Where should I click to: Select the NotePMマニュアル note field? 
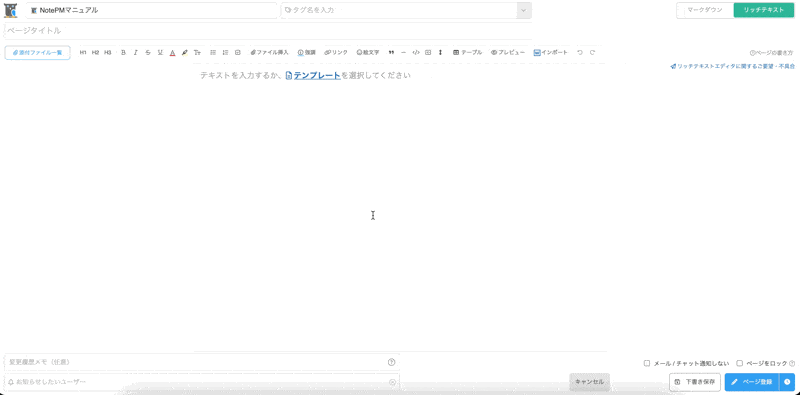click(152, 10)
